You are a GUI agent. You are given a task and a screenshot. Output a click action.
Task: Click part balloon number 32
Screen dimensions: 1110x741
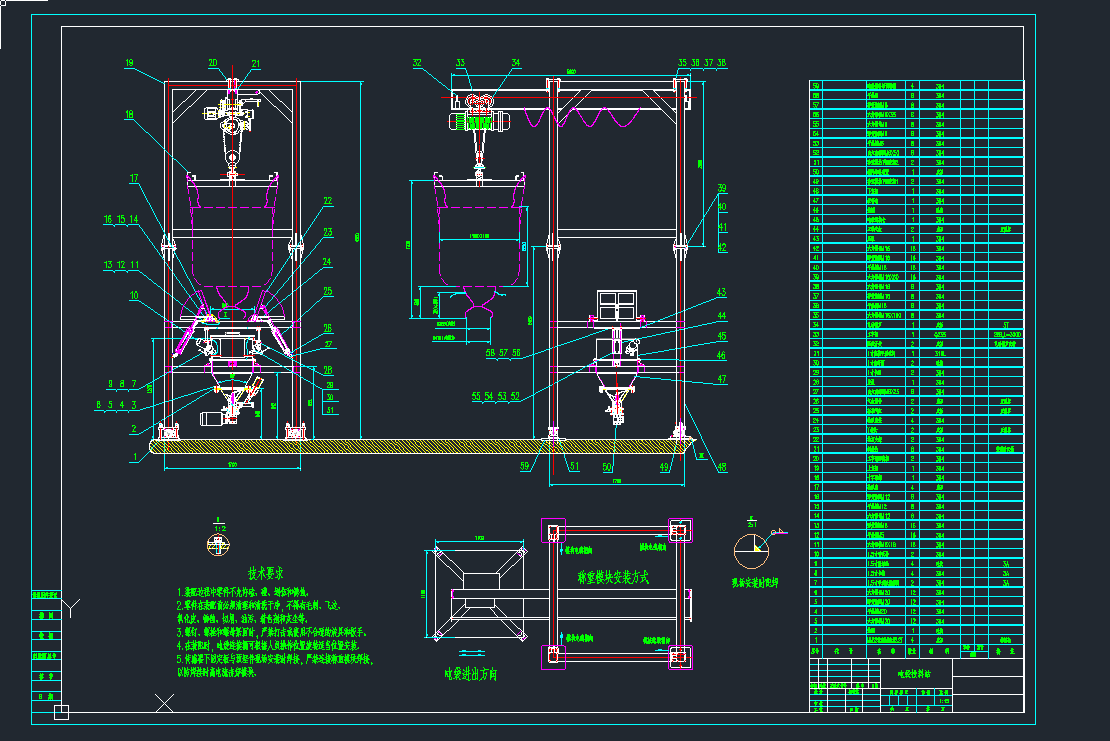[x=417, y=63]
